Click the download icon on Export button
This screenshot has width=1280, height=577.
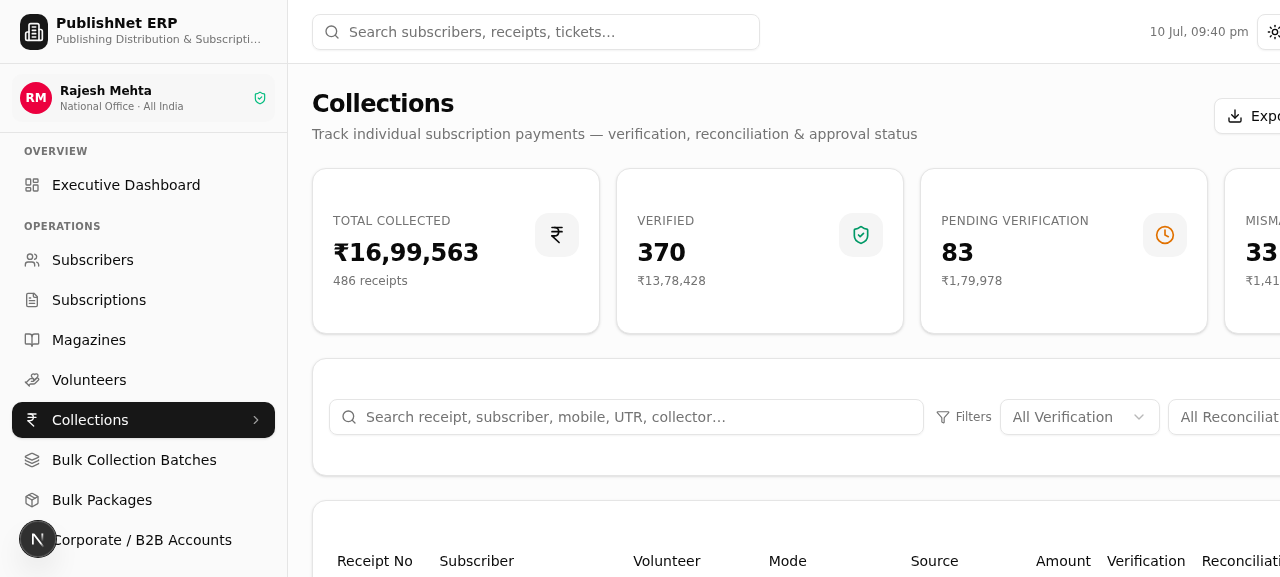click(x=1235, y=116)
